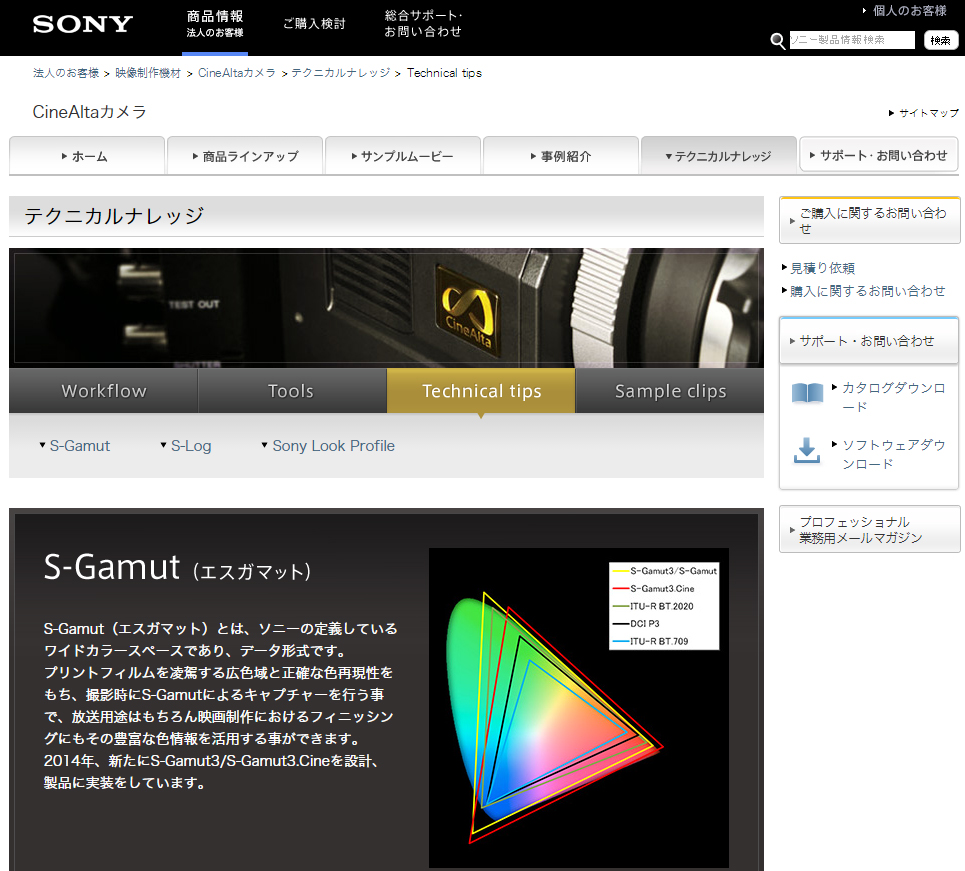Image resolution: width=965 pixels, height=871 pixels.
Task: Click the サポート・お問い合わせ navigation button
Action: click(x=877, y=154)
